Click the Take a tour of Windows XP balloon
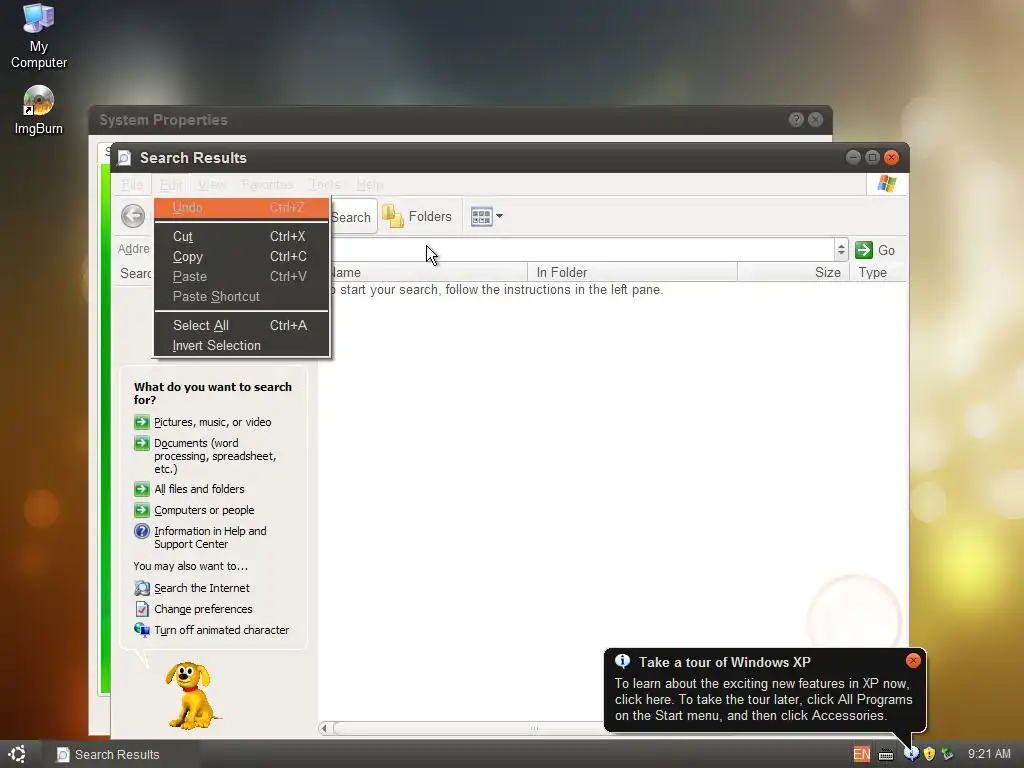Screen dimensions: 1024x768 [765, 690]
